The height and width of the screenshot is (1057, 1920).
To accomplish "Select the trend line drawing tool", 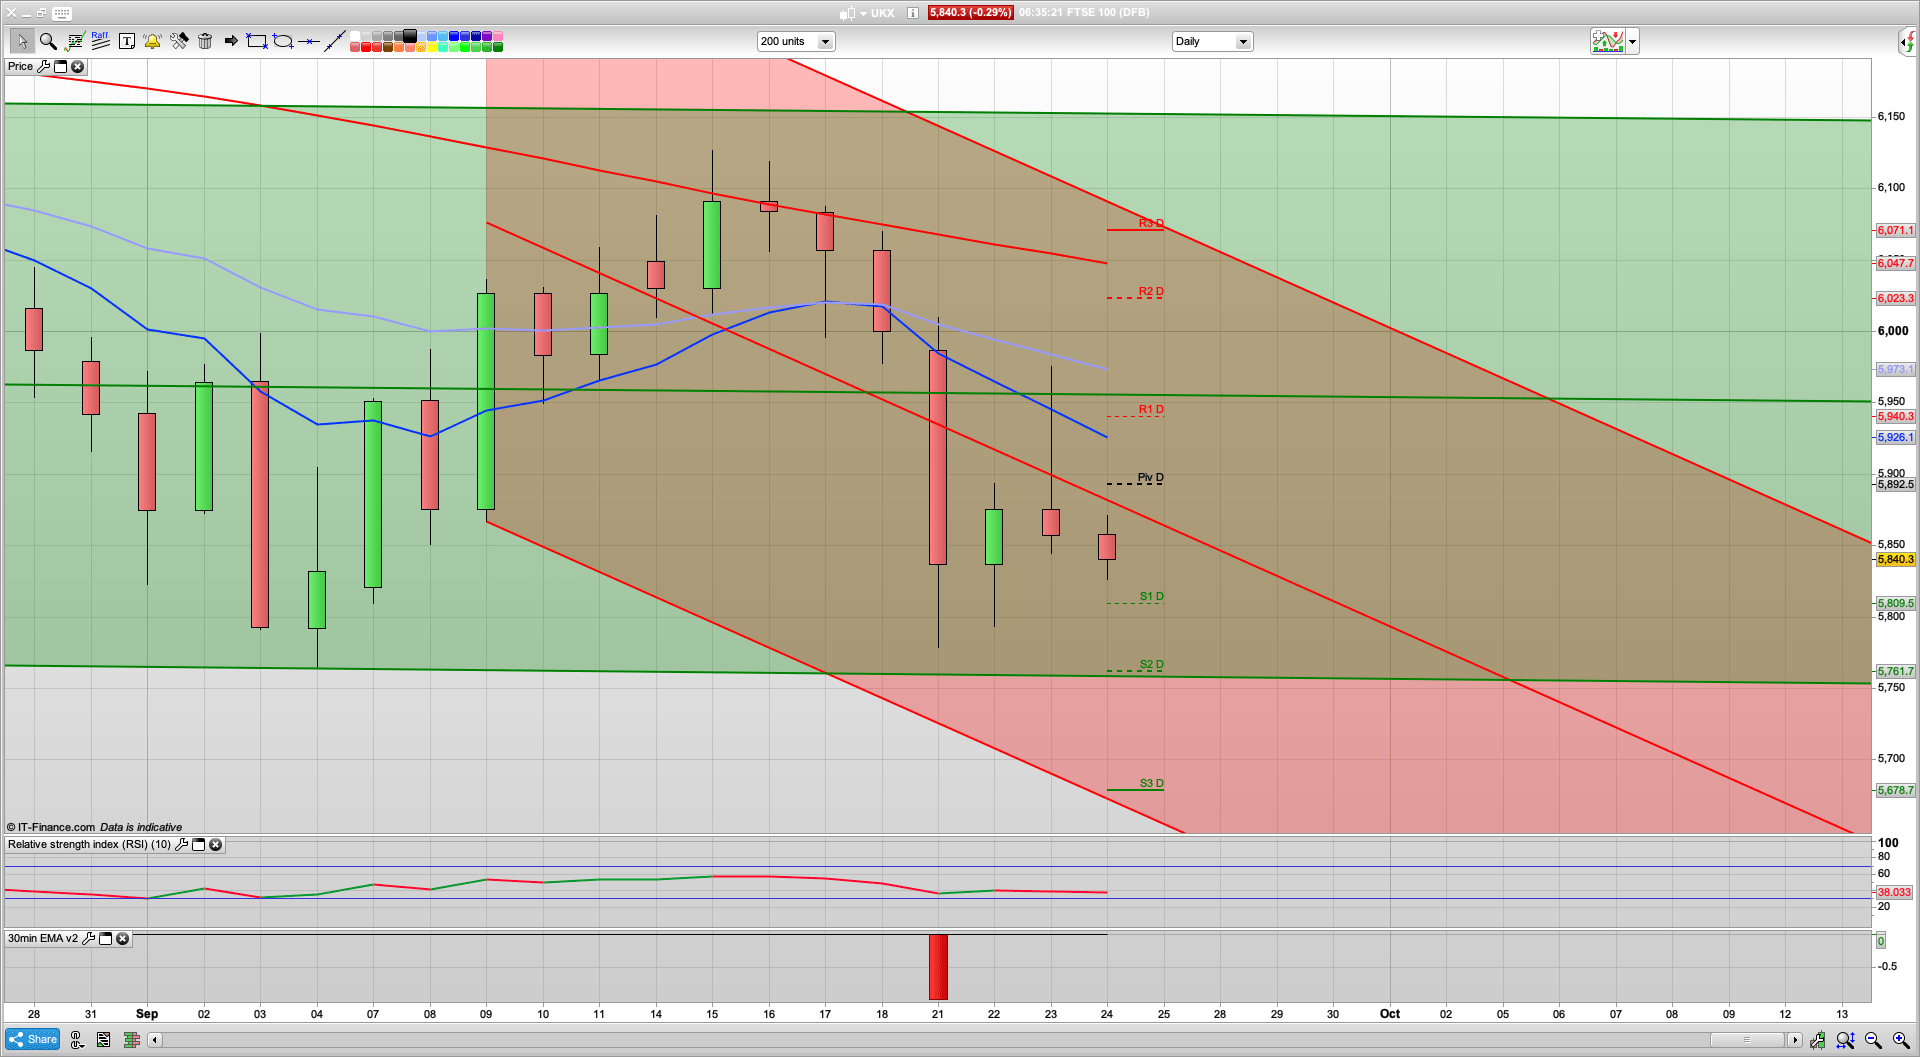I will point(334,41).
